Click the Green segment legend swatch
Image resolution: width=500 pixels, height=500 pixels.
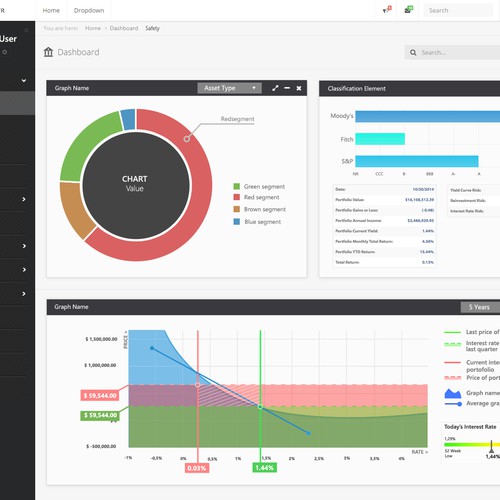click(237, 186)
